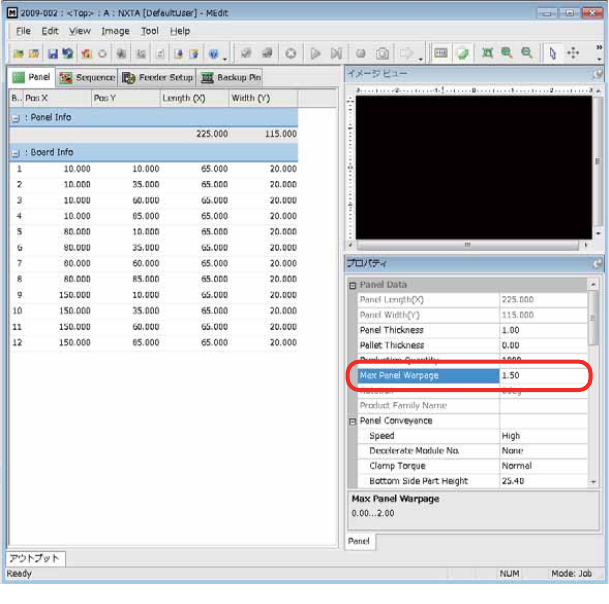The image size is (609, 604).
Task: Select the four-way move pan tool
Action: 573,53
